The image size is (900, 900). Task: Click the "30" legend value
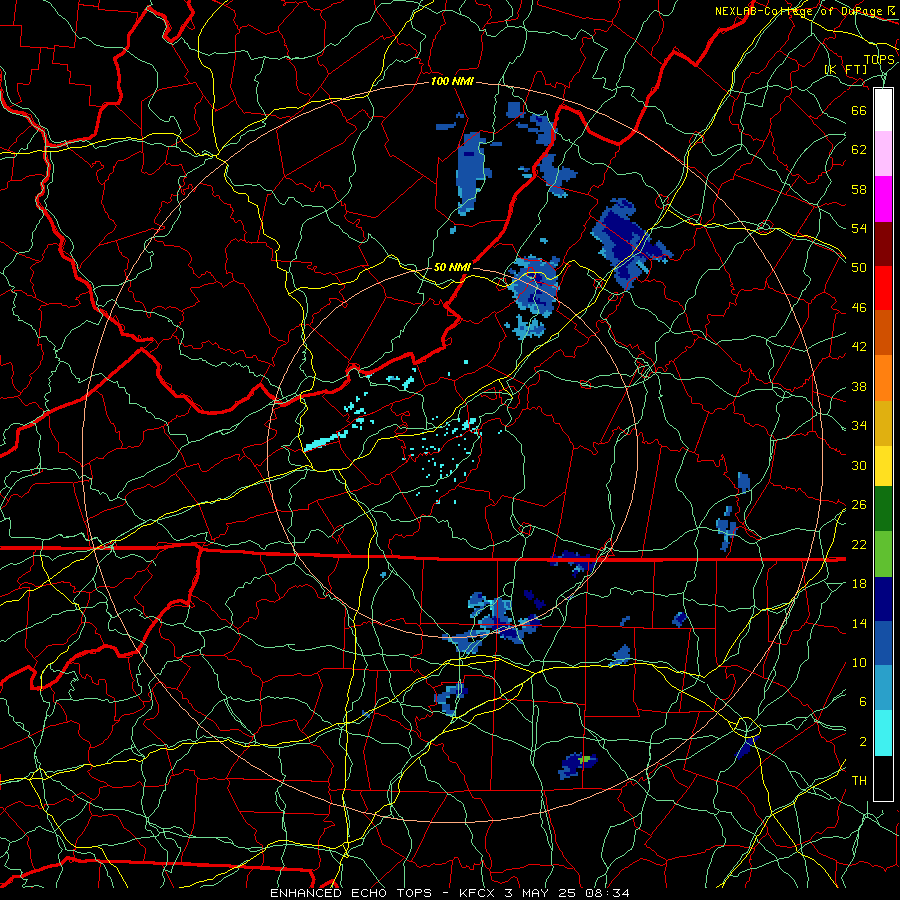tap(859, 465)
